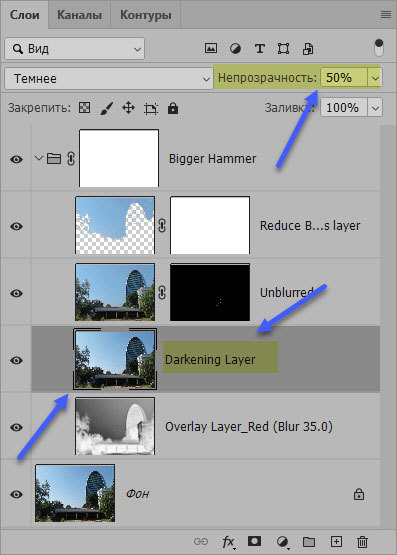The width and height of the screenshot is (397, 555).
Task: Select Overlay Layer_Red grayscale thumbnail
Action: 115,426
